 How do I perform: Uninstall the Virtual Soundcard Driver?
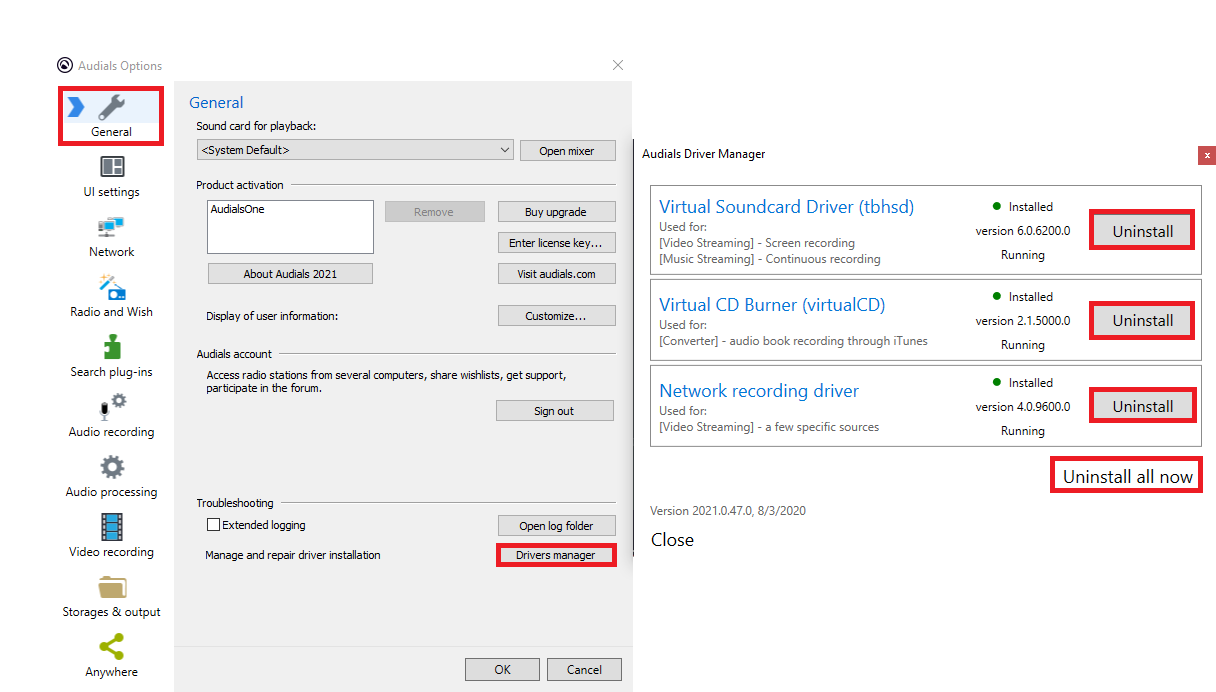1142,231
